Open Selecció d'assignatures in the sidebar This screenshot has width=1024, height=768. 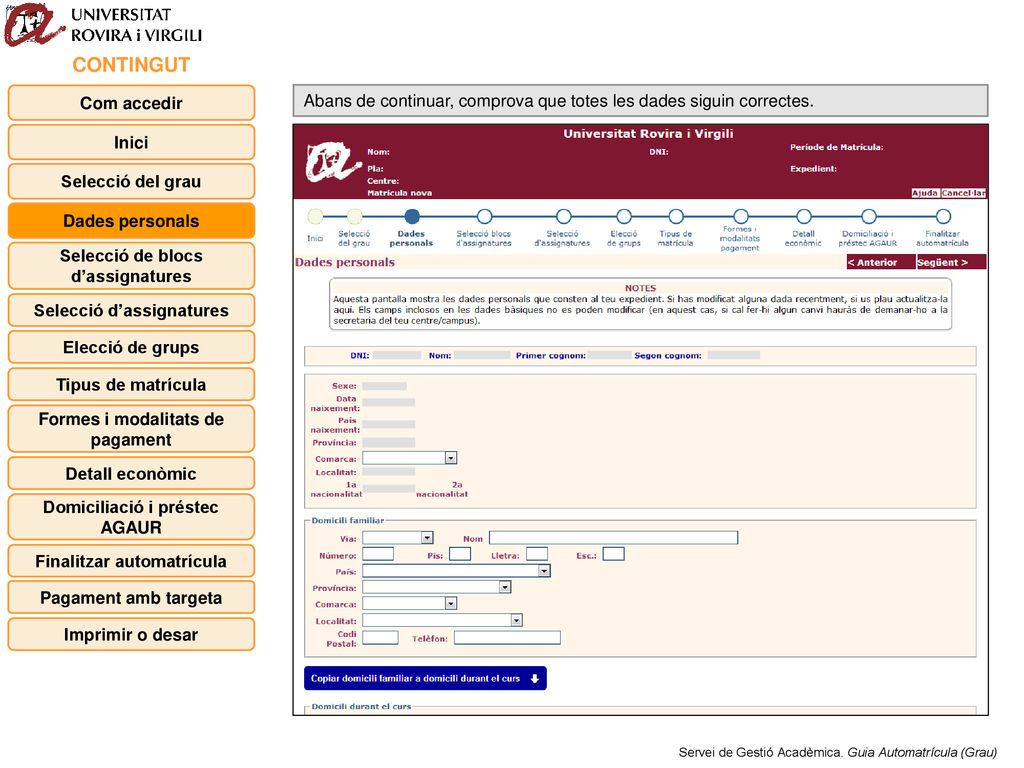pos(131,310)
